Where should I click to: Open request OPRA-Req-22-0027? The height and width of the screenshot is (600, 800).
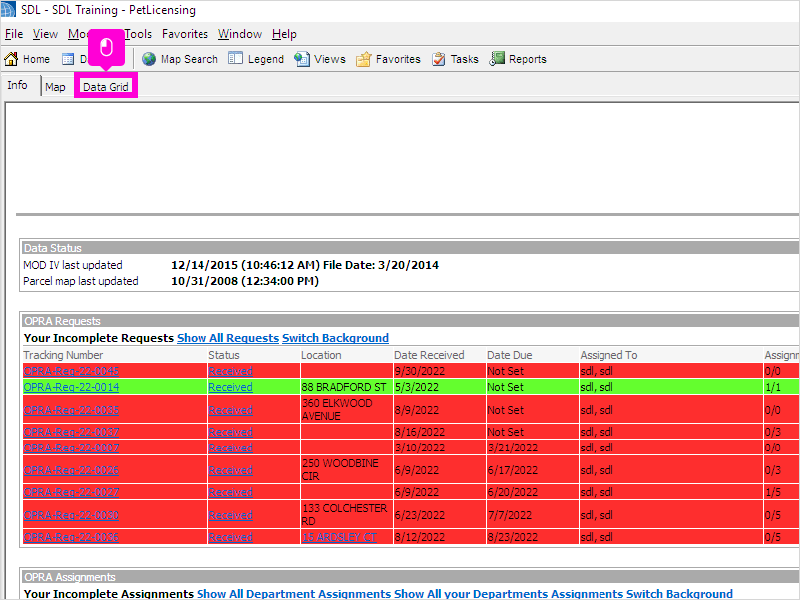click(71, 492)
